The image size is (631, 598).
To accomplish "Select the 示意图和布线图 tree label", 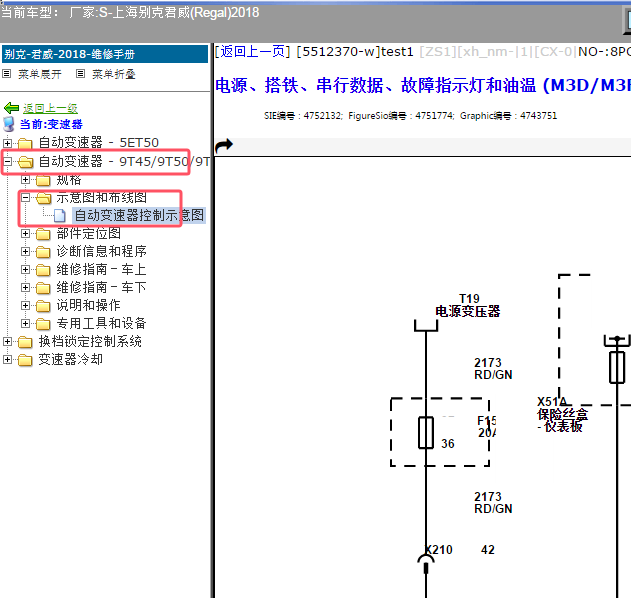I will pos(101,197).
